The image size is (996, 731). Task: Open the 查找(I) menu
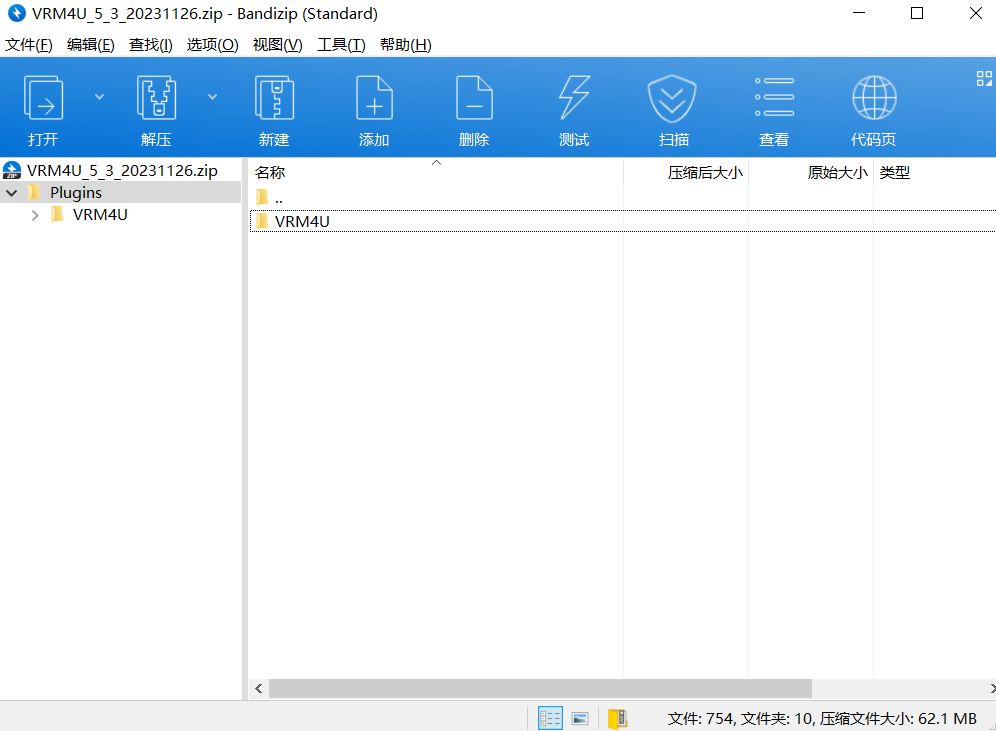[151, 44]
